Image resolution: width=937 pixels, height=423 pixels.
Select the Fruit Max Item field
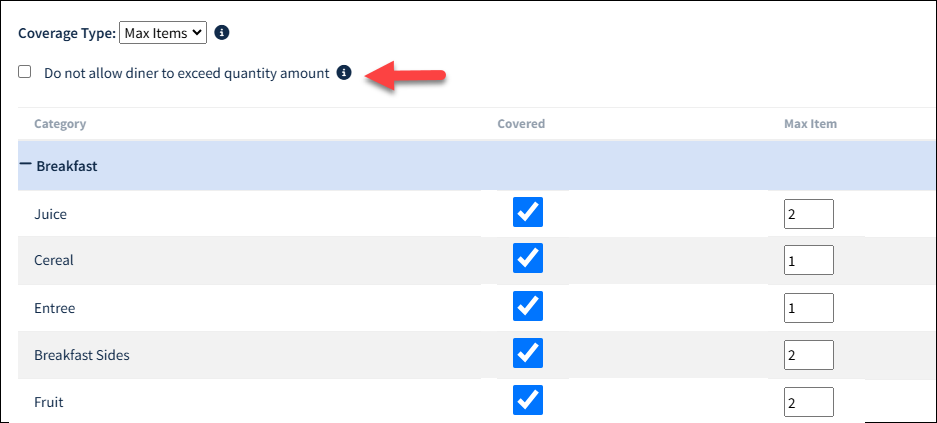coord(809,401)
